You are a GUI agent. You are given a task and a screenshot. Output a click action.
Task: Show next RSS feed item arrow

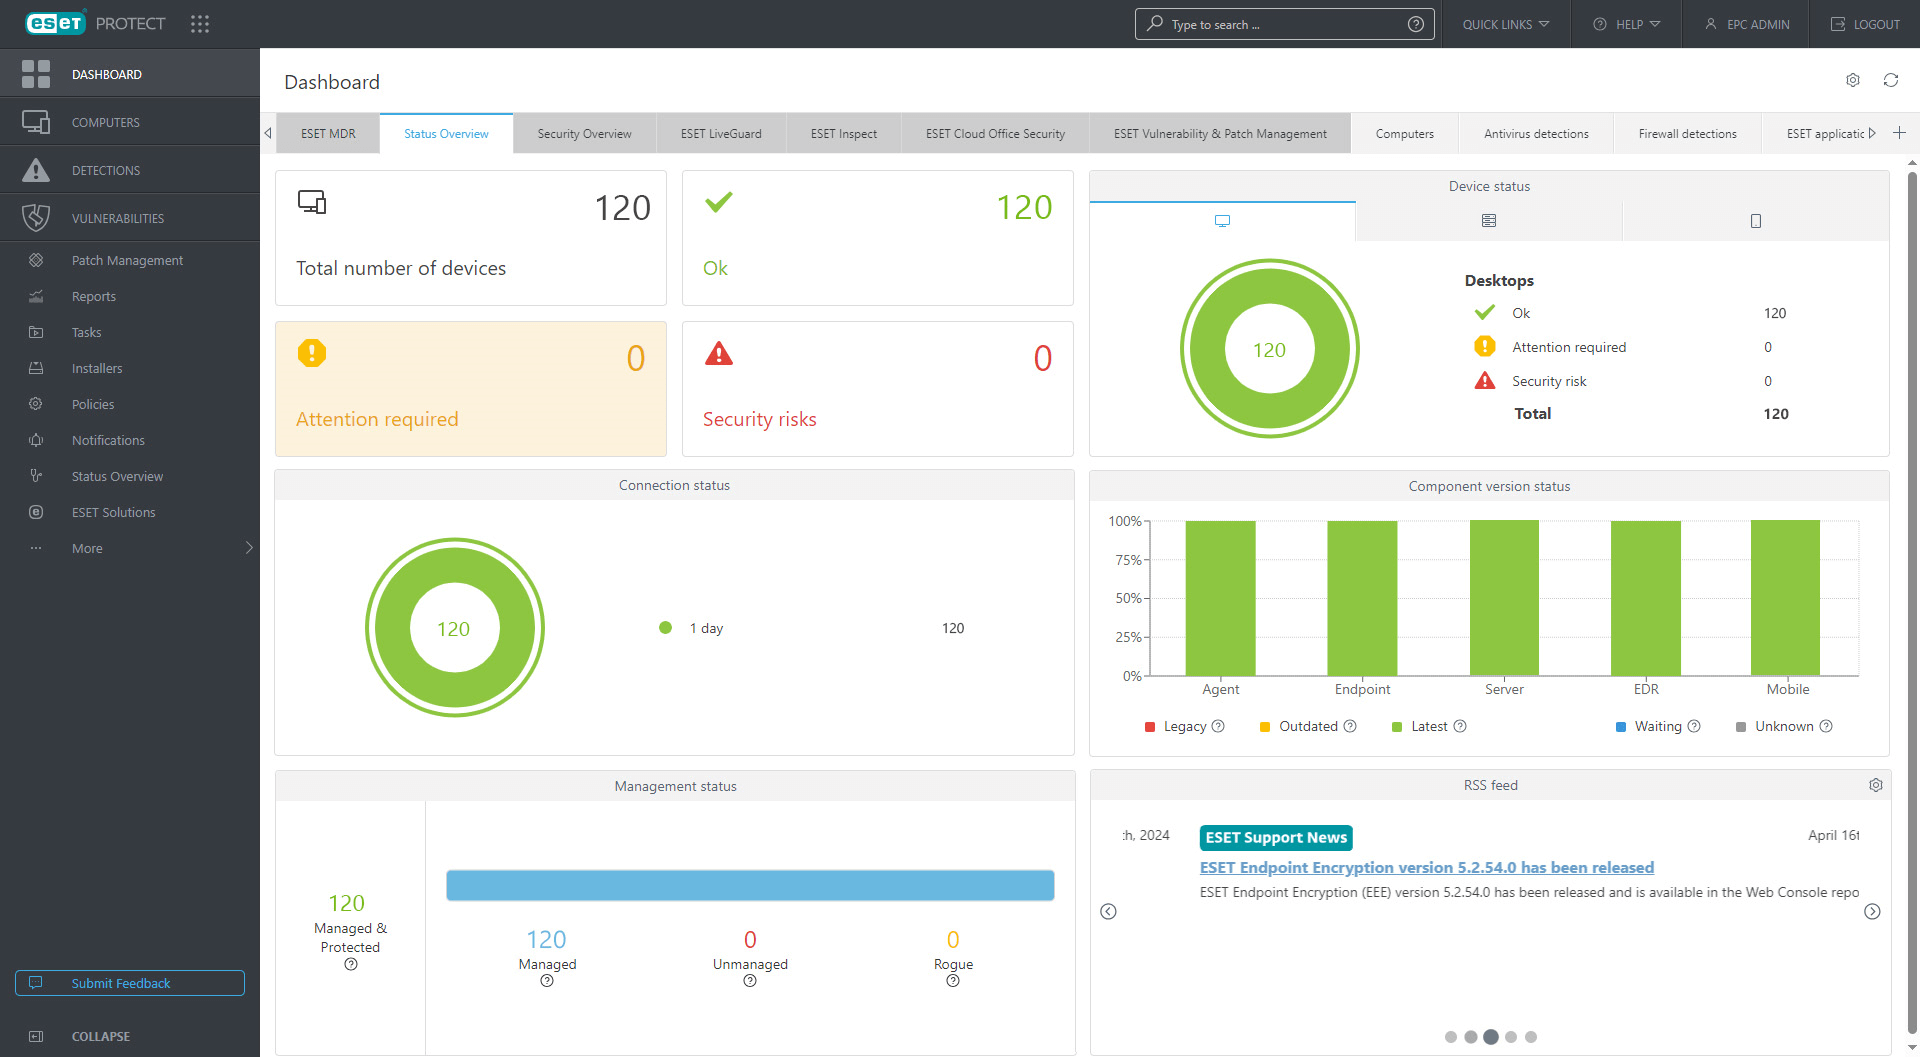1872,911
